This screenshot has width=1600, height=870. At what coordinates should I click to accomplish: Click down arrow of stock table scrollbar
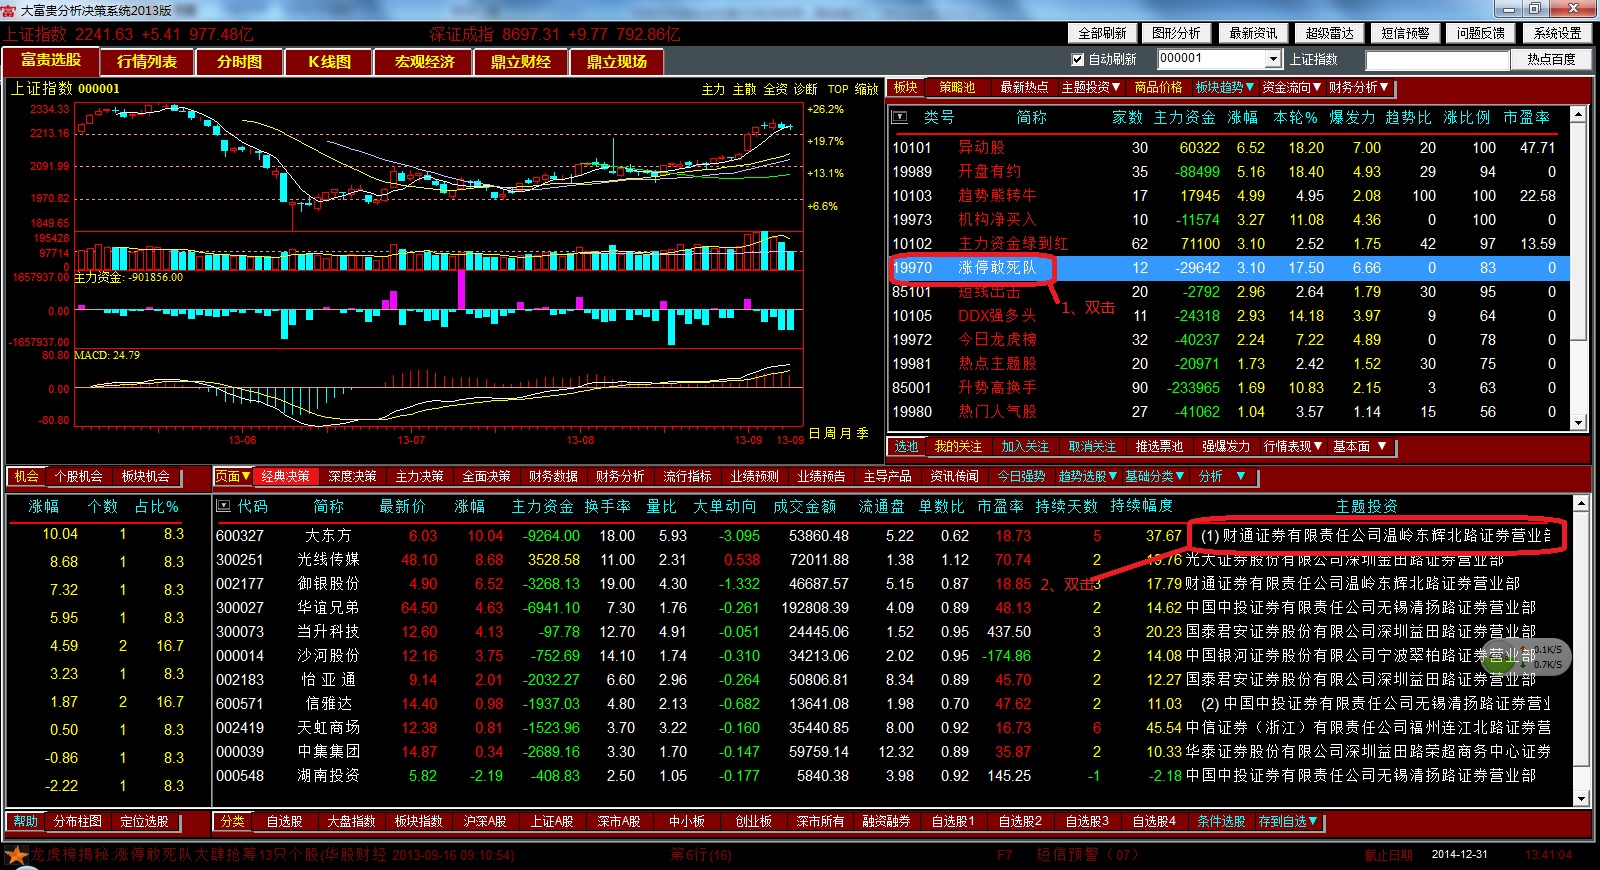point(1581,799)
